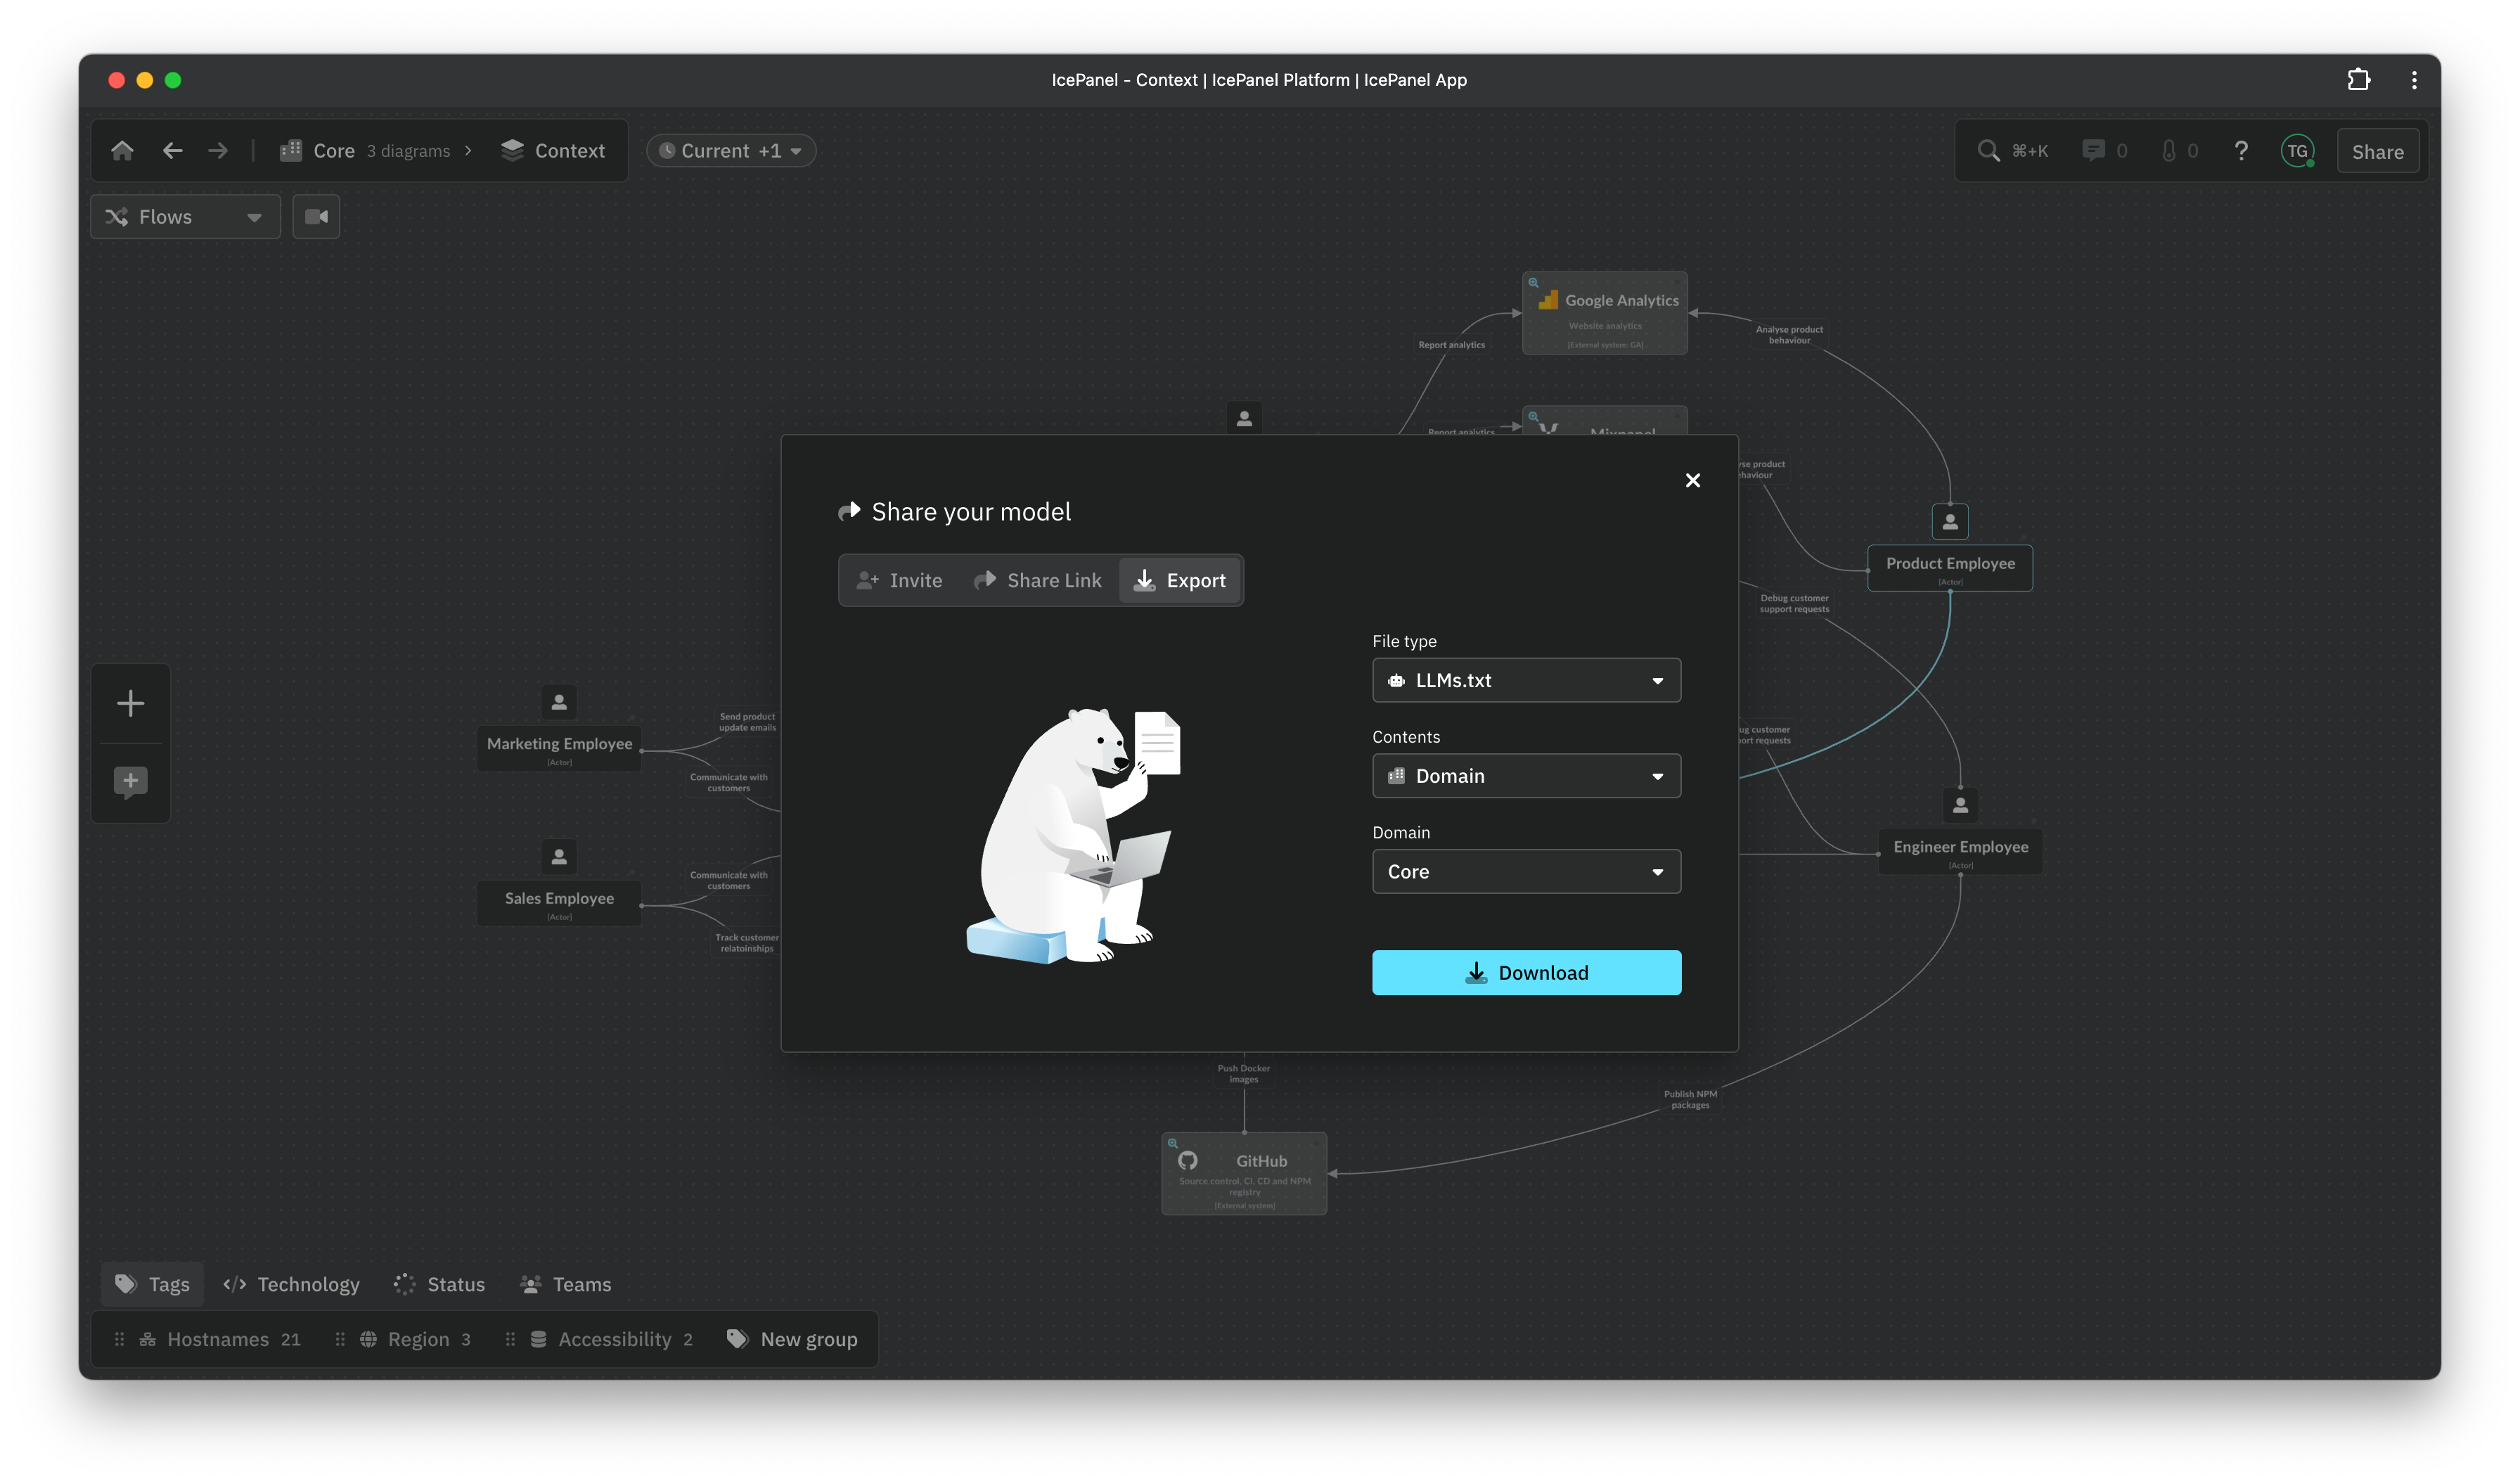Open the help question mark
2520x1484 pixels.
click(x=2240, y=151)
